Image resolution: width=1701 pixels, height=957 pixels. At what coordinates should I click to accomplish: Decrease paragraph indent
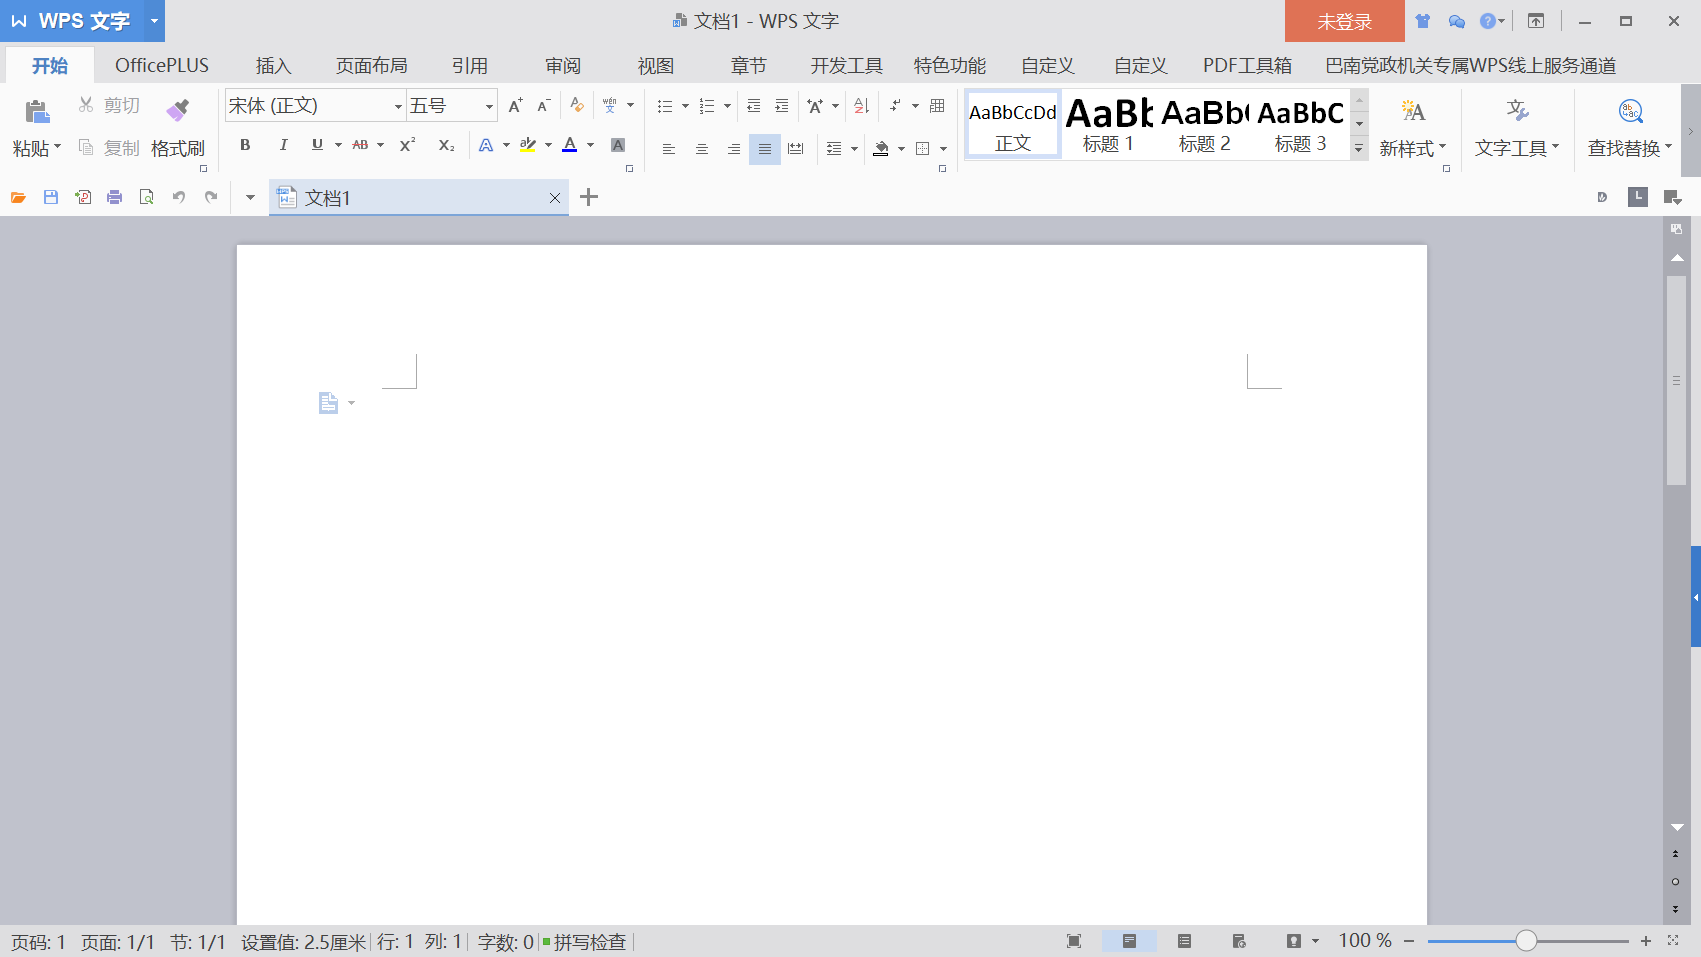[754, 105]
